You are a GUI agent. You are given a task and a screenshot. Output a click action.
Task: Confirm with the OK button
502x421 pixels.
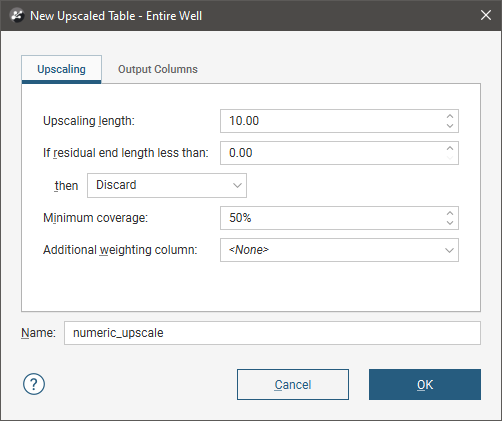click(425, 384)
